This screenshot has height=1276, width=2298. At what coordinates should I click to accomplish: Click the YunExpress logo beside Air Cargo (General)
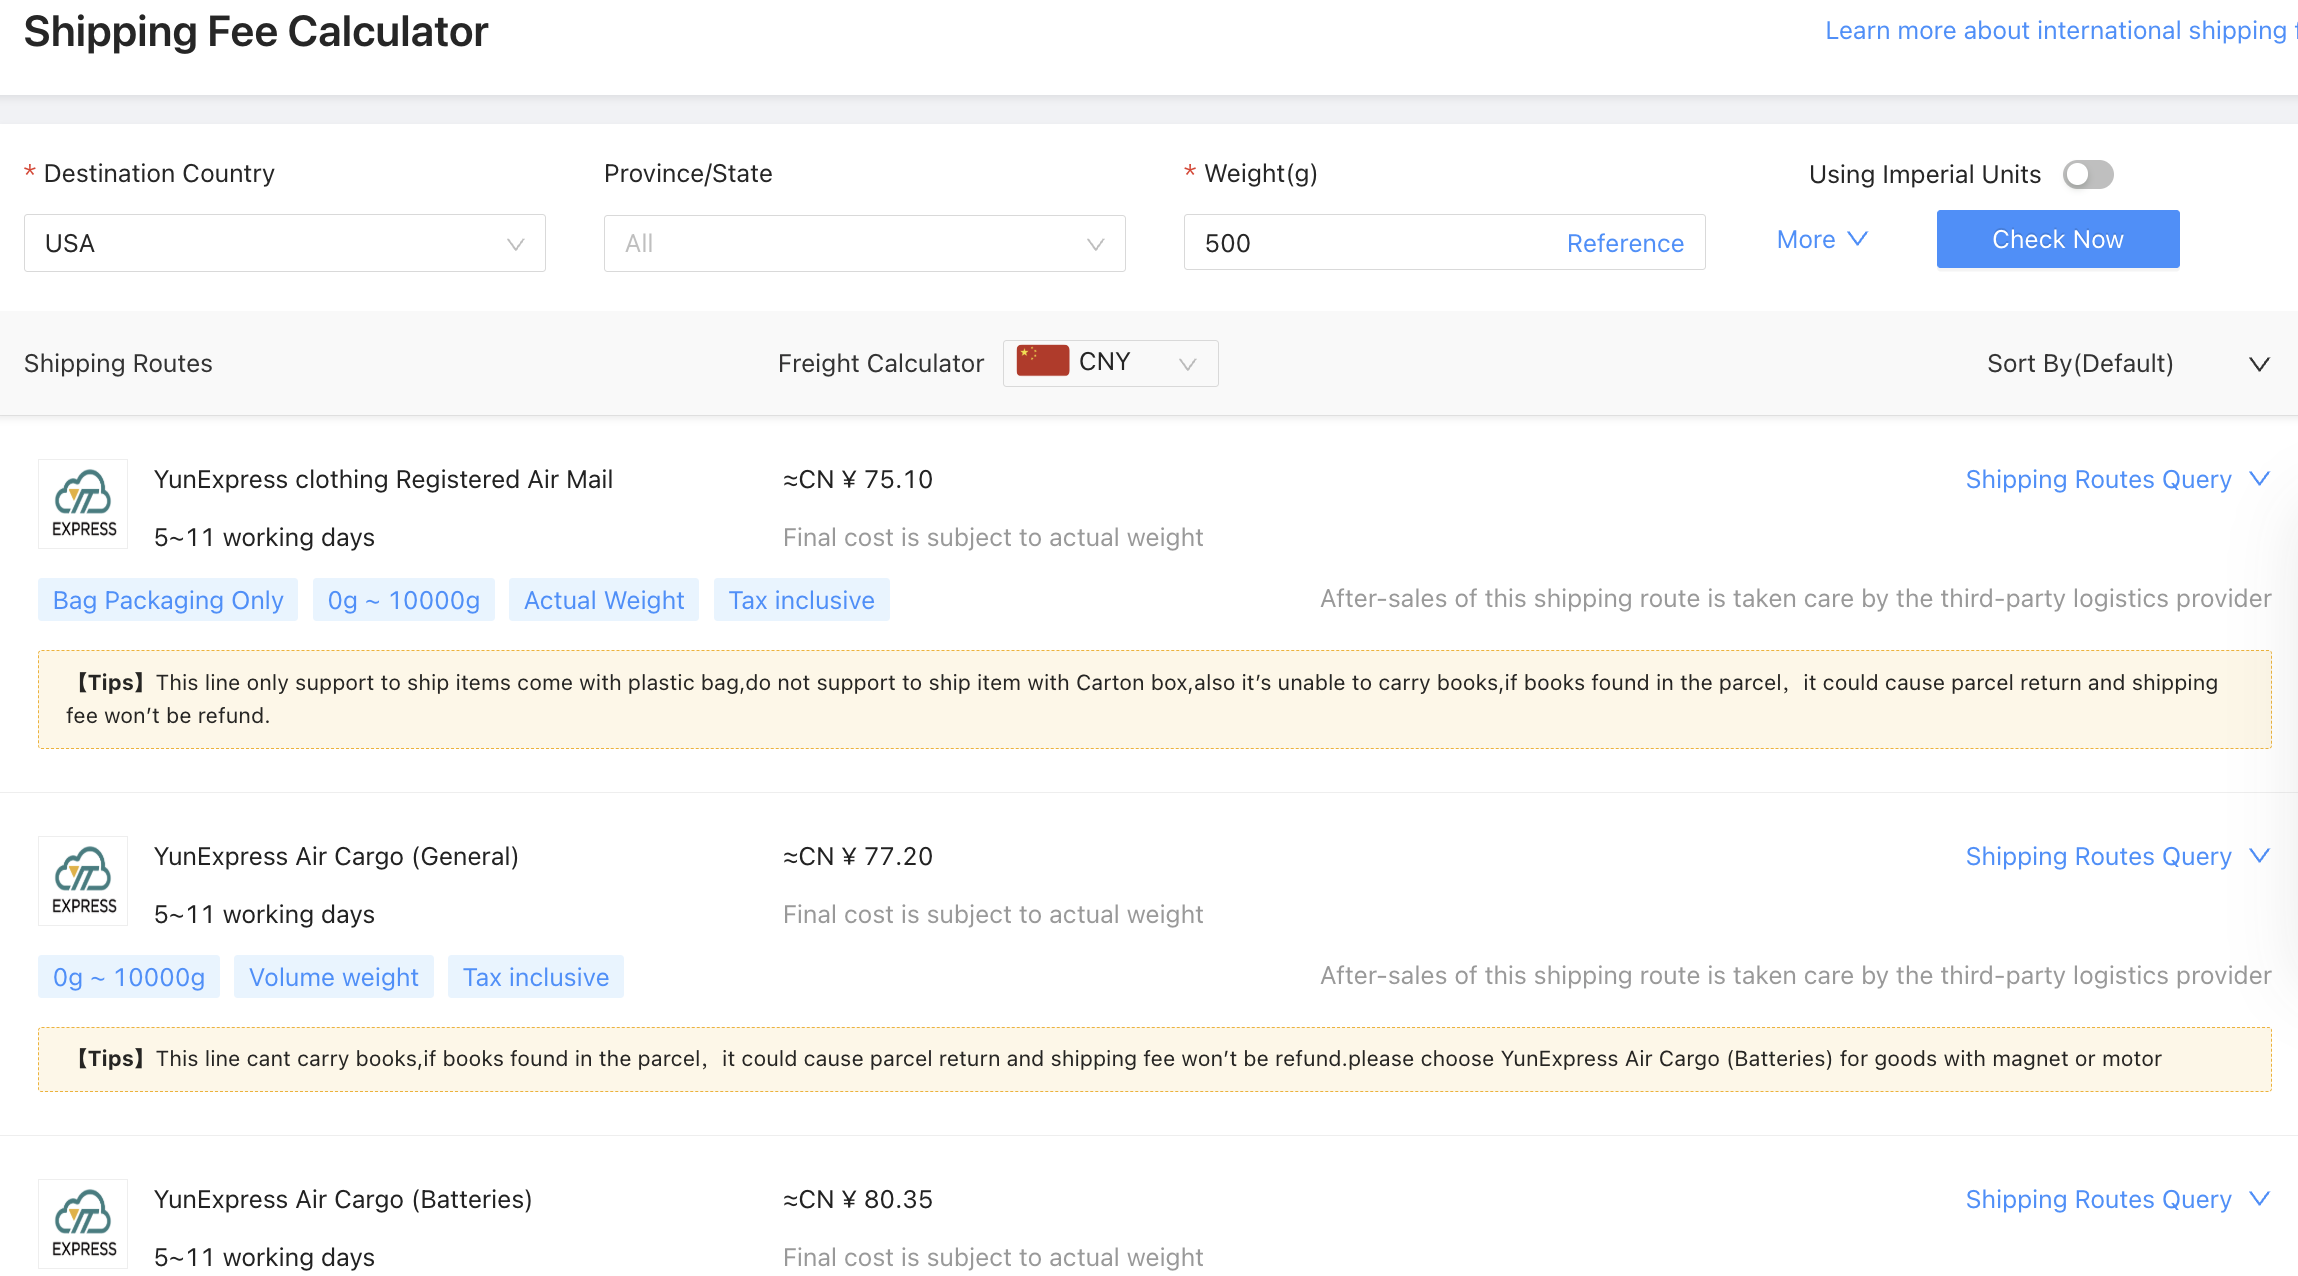(83, 881)
